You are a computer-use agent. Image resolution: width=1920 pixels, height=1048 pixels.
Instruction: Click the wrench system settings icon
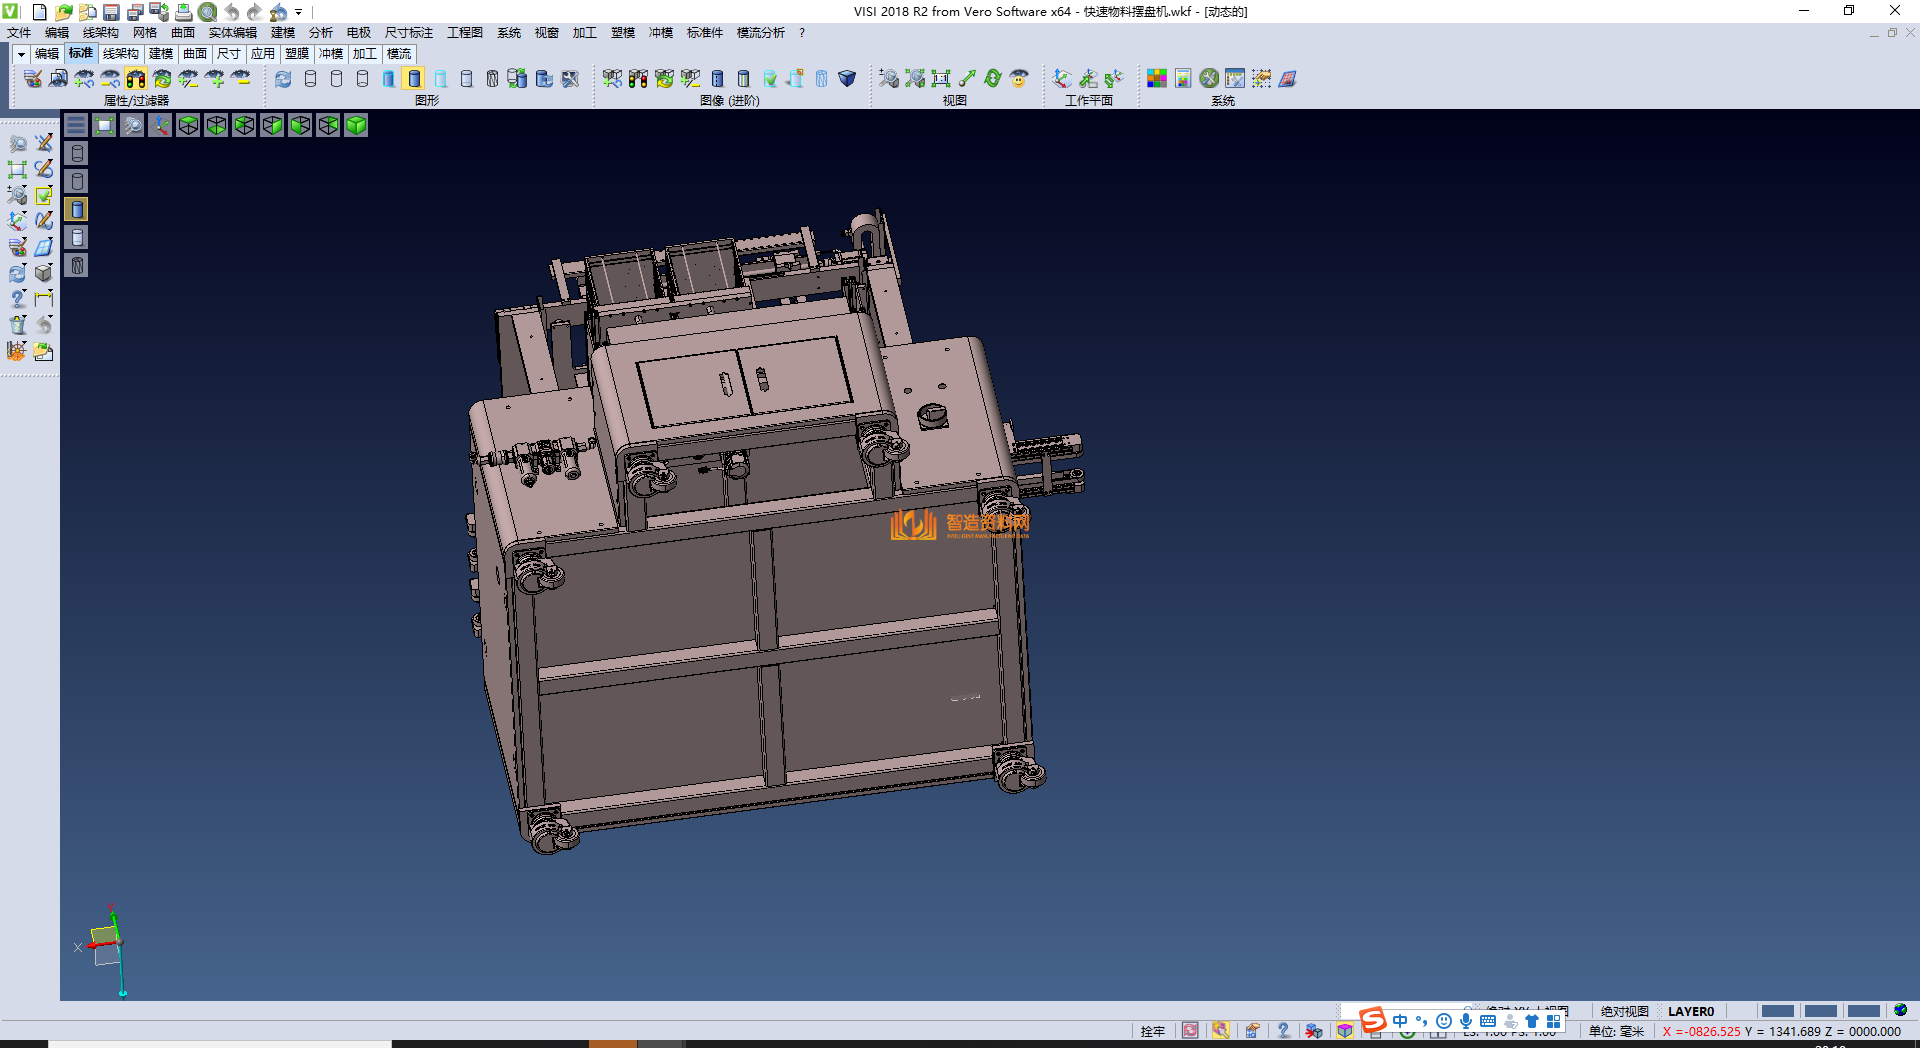click(x=1209, y=79)
